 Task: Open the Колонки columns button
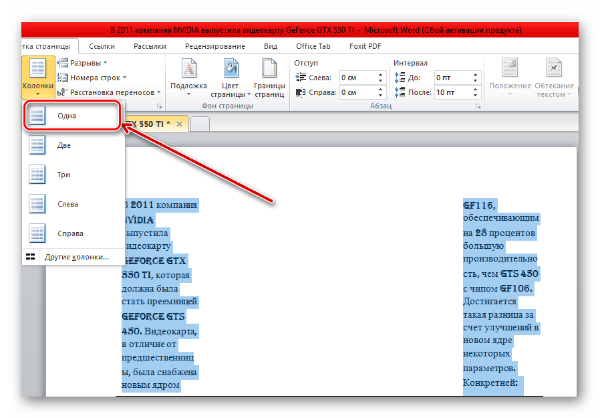(x=36, y=78)
